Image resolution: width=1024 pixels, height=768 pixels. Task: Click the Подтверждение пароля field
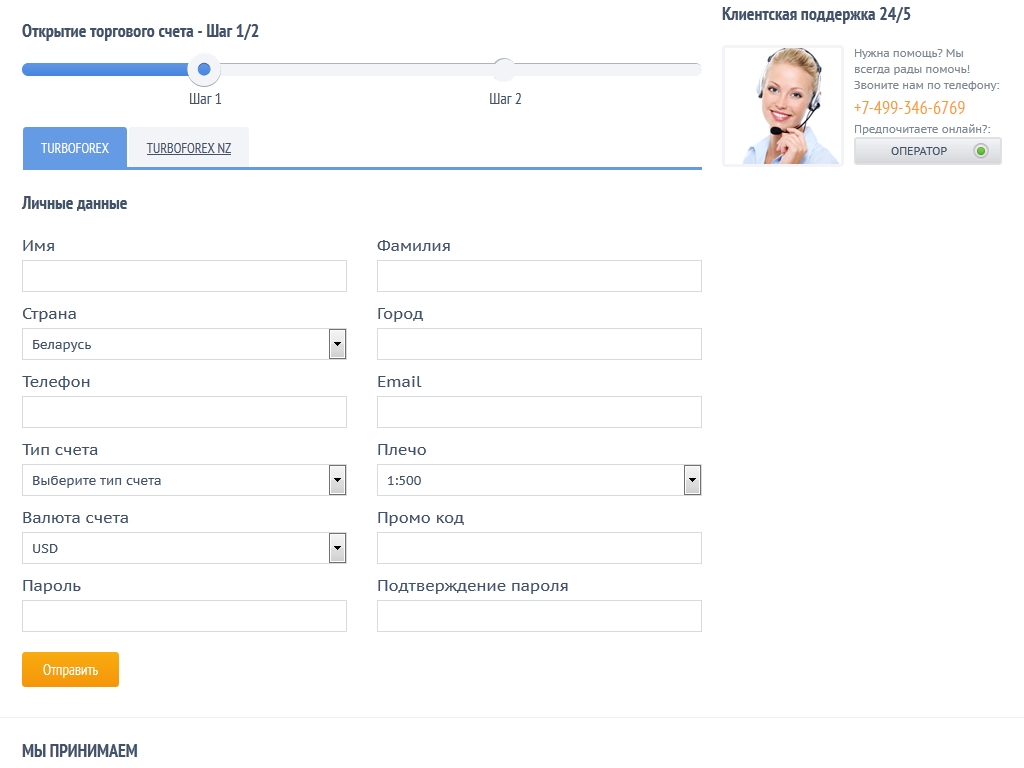(x=539, y=616)
